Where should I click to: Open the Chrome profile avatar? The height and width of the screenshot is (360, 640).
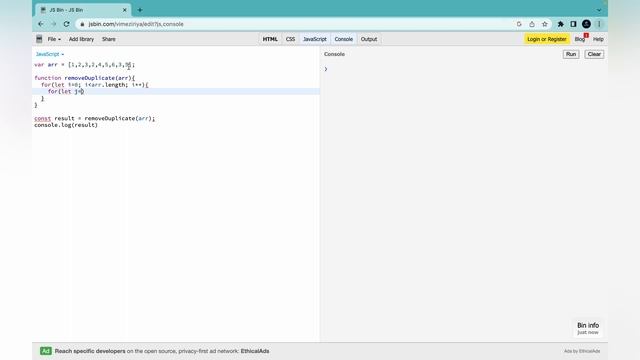[586, 24]
